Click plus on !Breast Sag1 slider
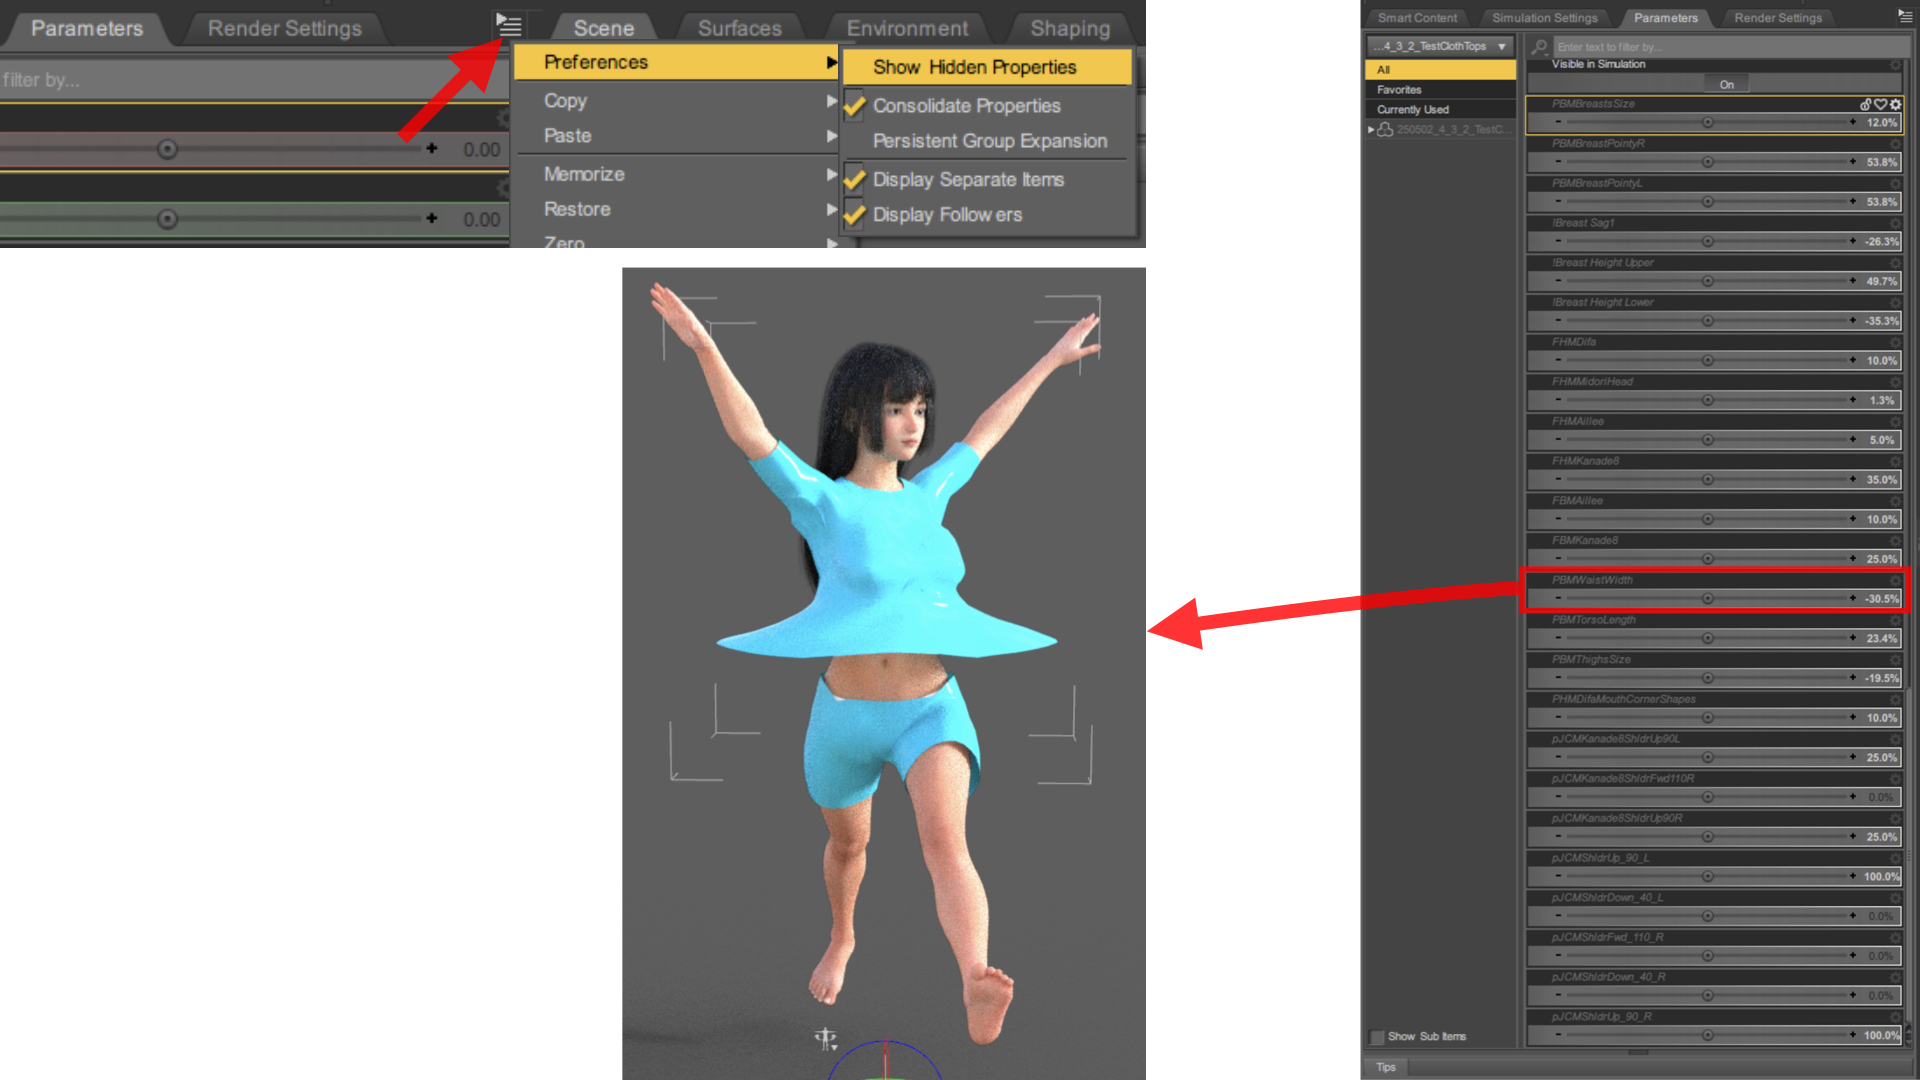1920x1080 pixels. tap(1853, 241)
